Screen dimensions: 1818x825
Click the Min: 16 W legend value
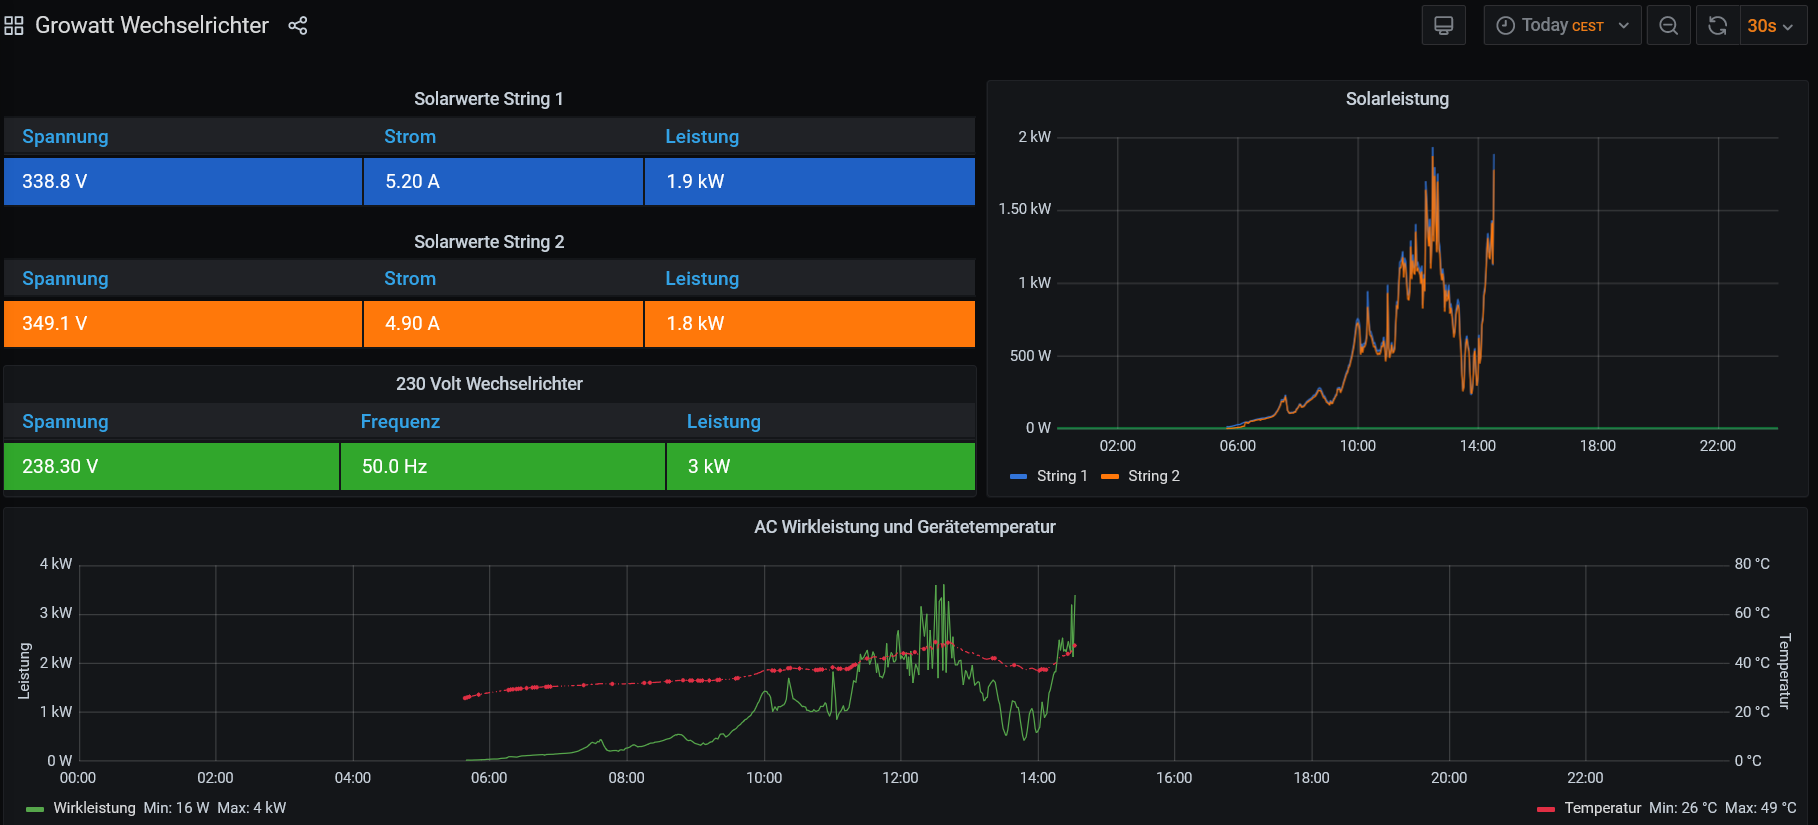pos(176,808)
